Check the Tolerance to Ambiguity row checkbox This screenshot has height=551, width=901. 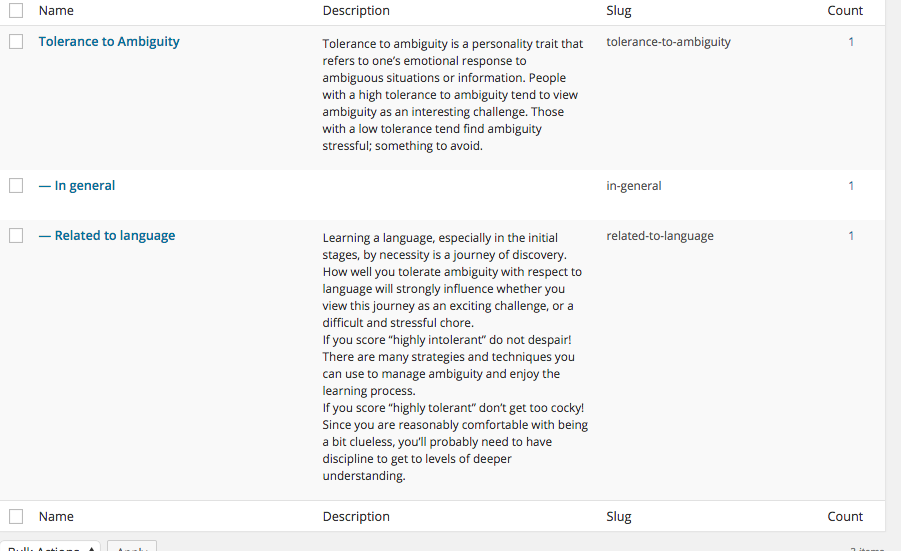[x=16, y=42]
